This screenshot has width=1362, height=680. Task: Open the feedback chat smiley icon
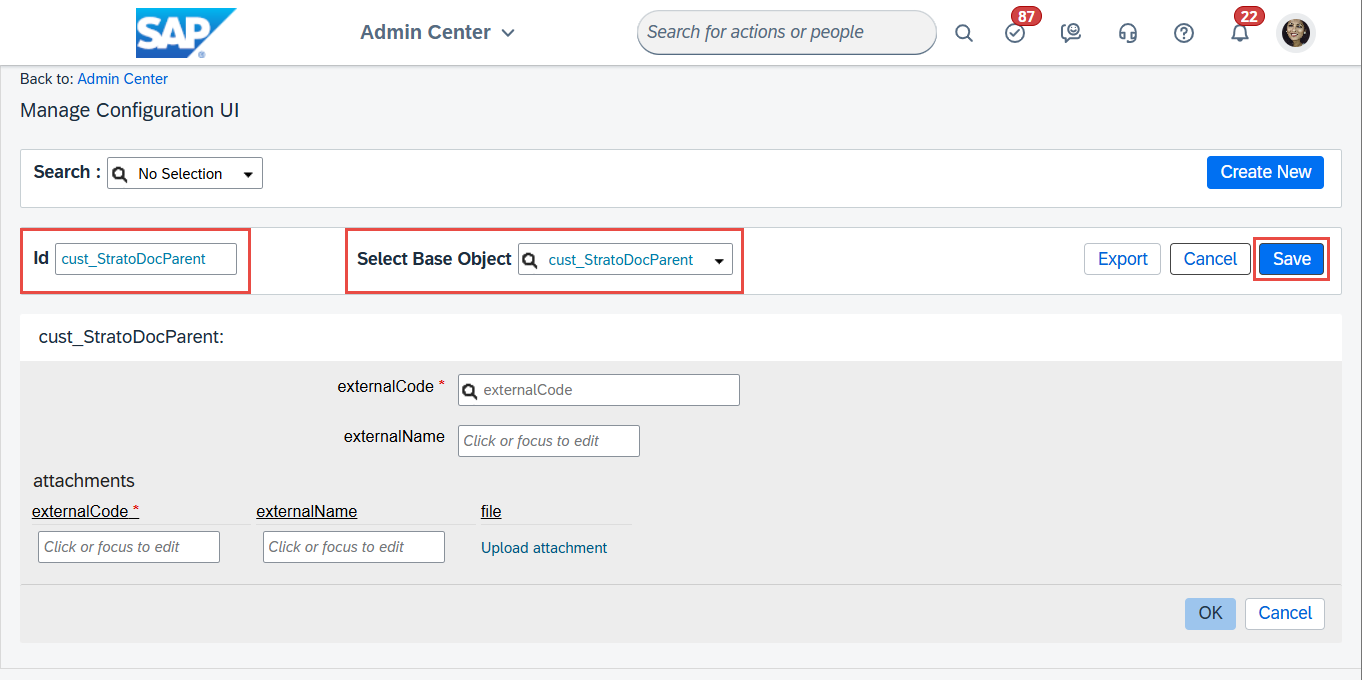tap(1071, 33)
